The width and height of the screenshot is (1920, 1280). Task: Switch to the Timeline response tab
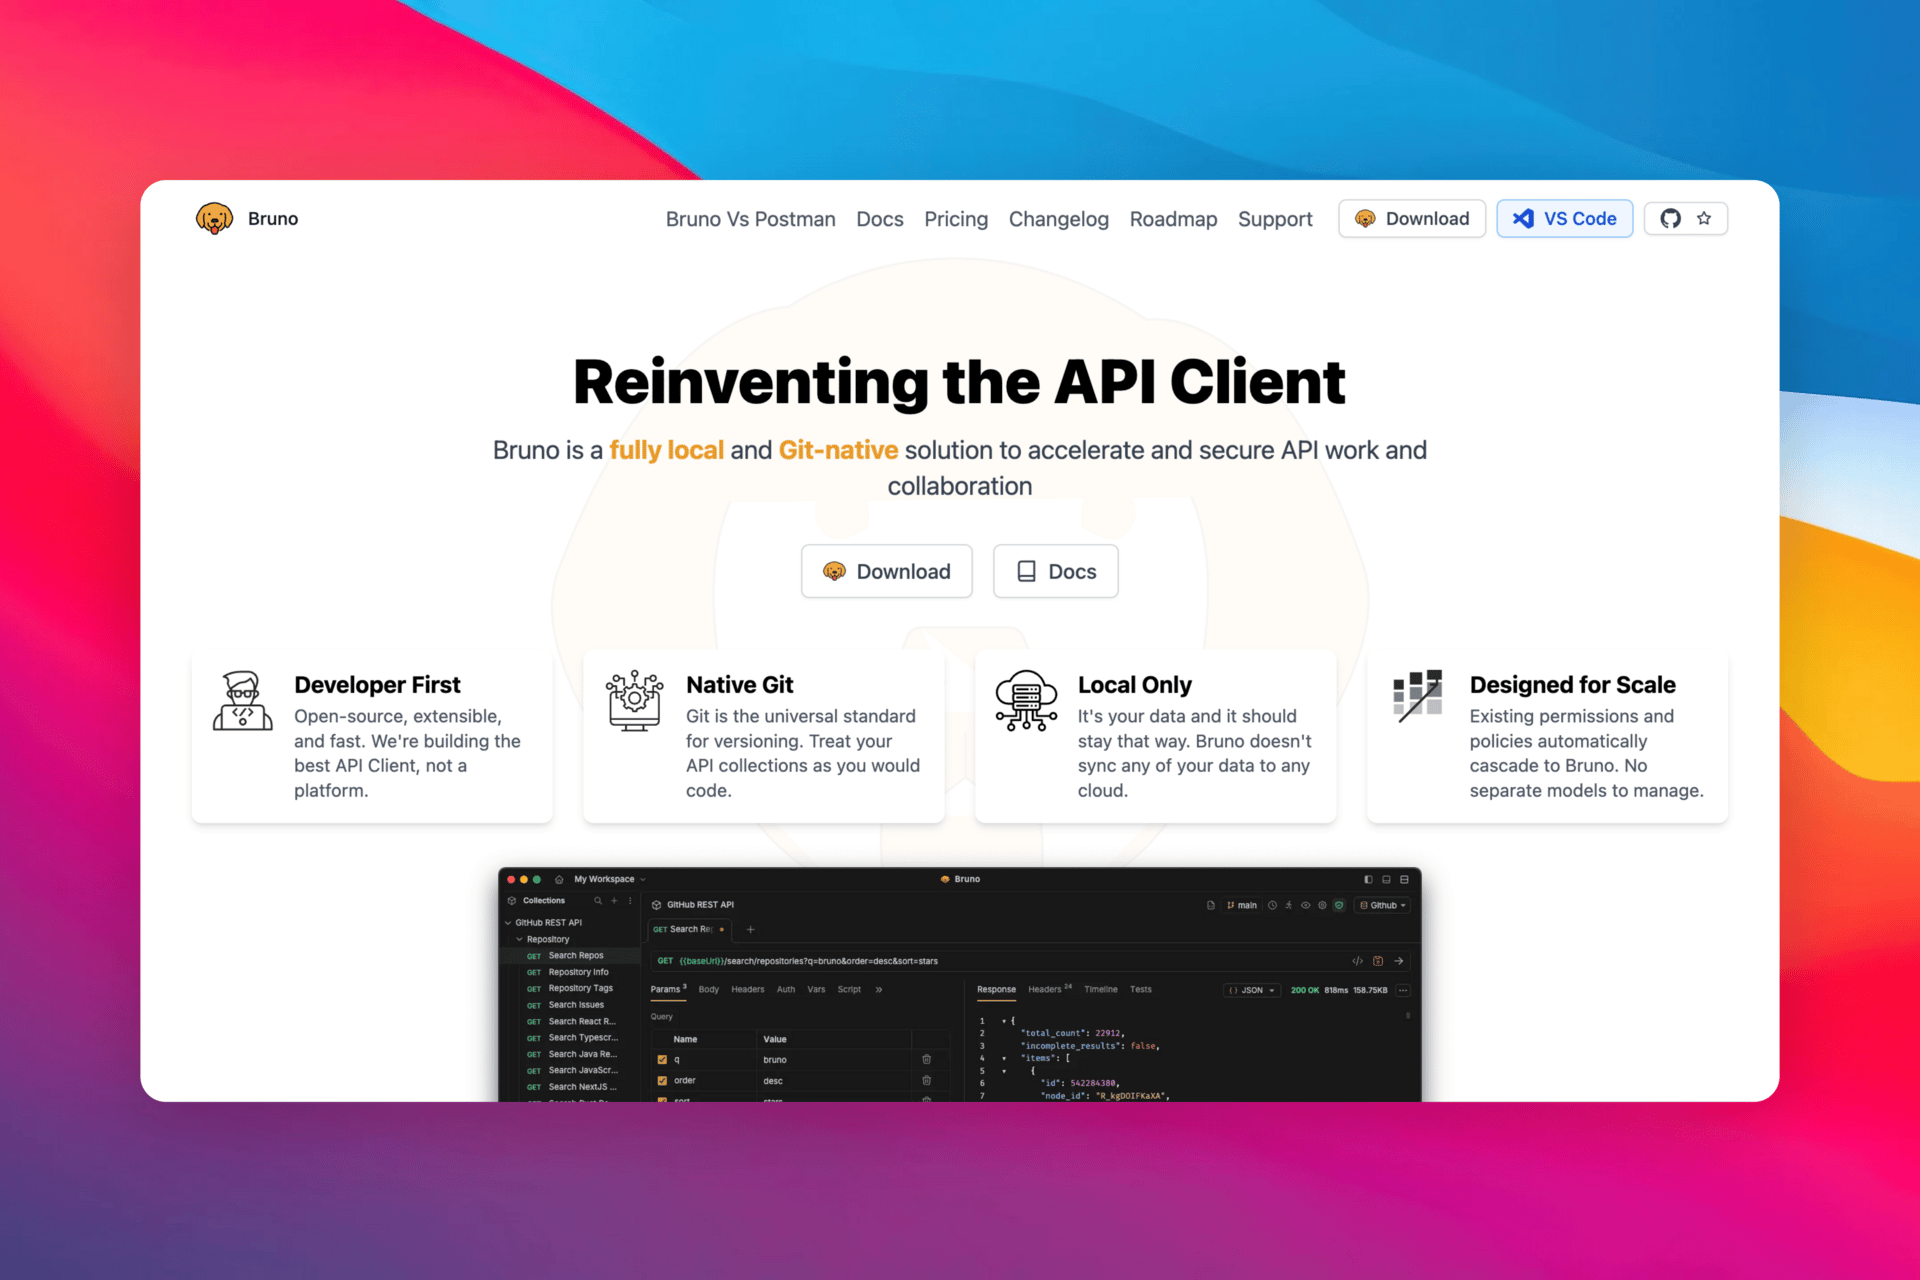click(1100, 989)
